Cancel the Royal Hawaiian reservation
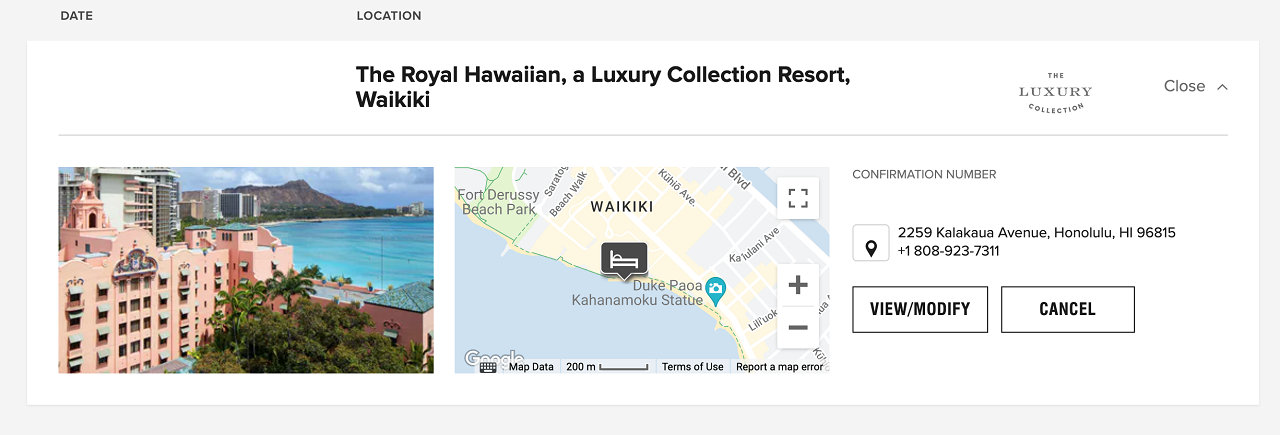Screen dimensions: 1280x435 pos(1067,309)
